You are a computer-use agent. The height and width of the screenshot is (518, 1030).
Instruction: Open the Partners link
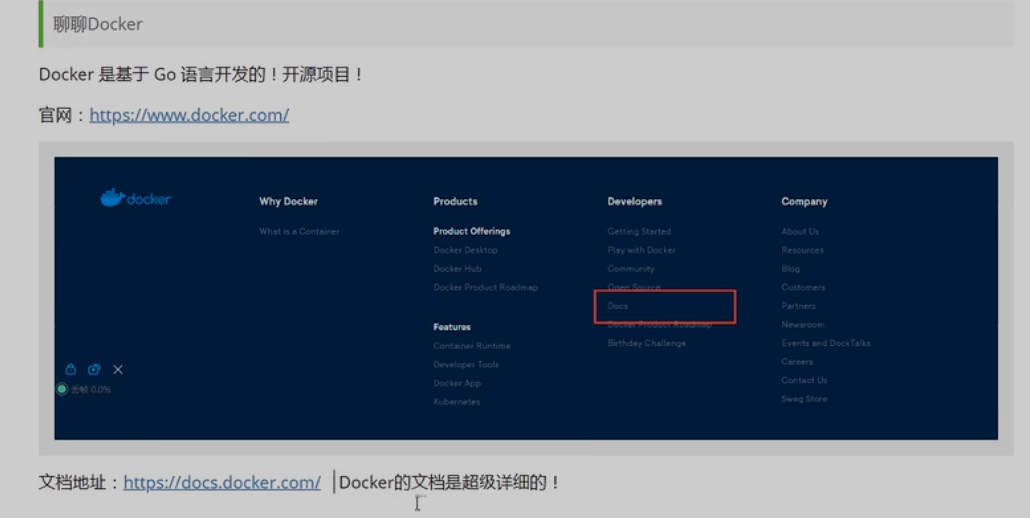(x=798, y=306)
